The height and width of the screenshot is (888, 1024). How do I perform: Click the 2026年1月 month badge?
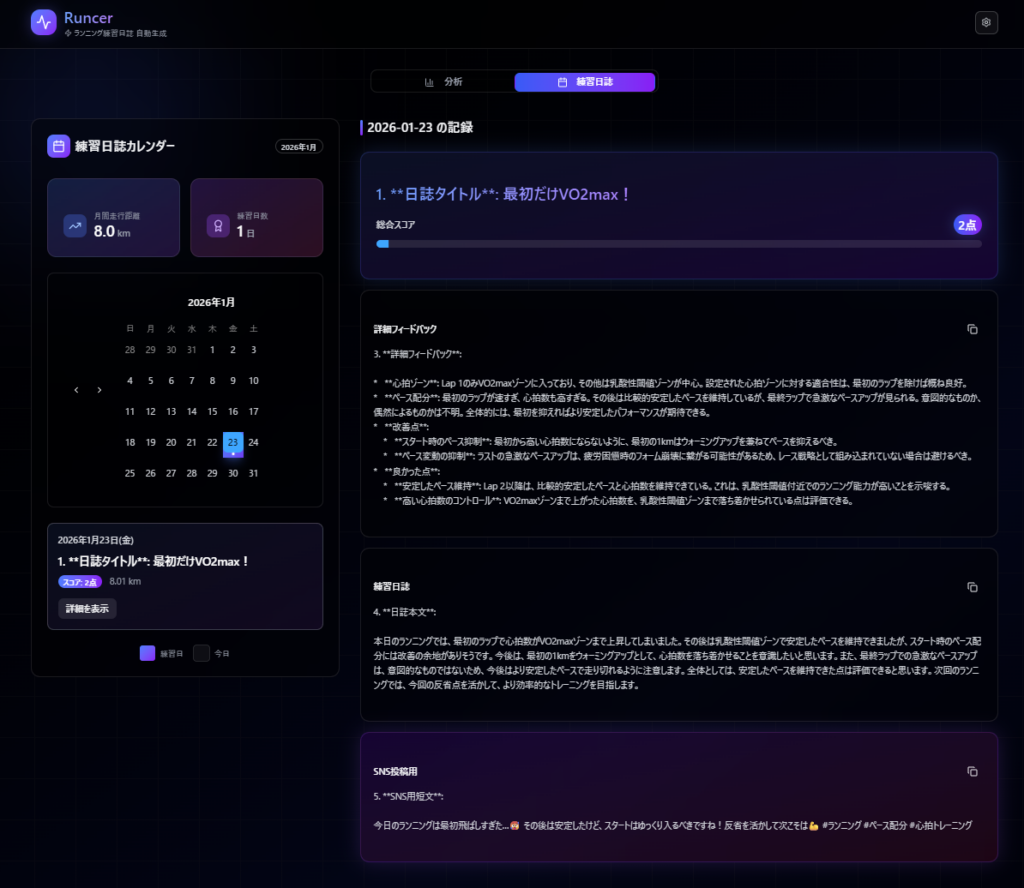pyautogui.click(x=299, y=147)
